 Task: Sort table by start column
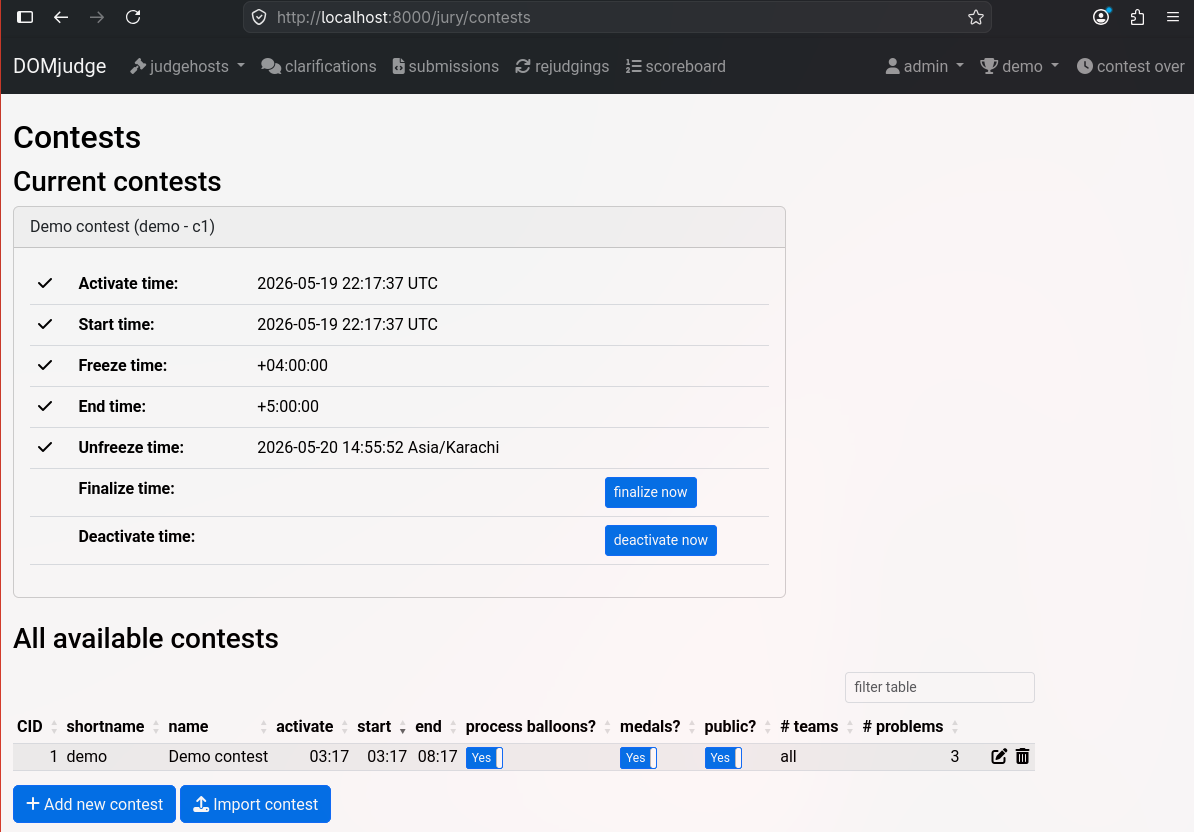[x=381, y=726]
